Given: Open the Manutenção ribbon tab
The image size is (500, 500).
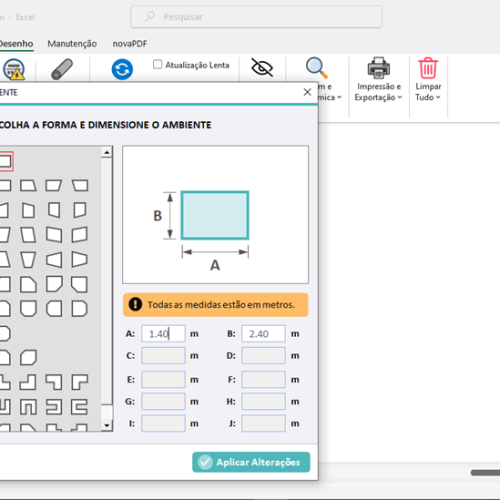Looking at the screenshot, I should 72,44.
